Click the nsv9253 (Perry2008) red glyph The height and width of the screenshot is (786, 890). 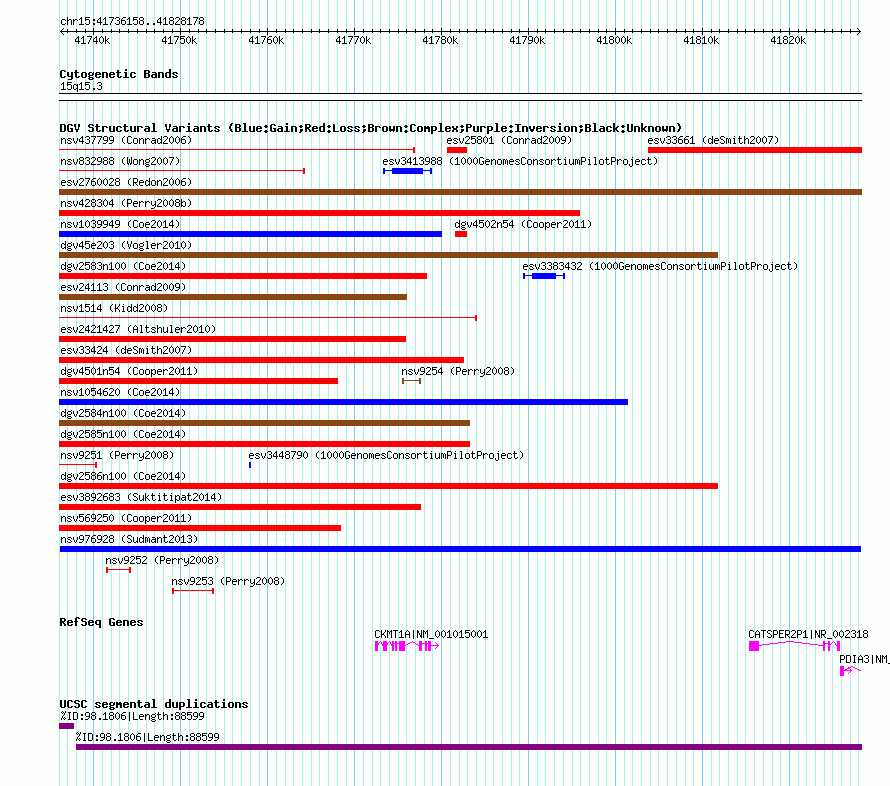pos(193,591)
